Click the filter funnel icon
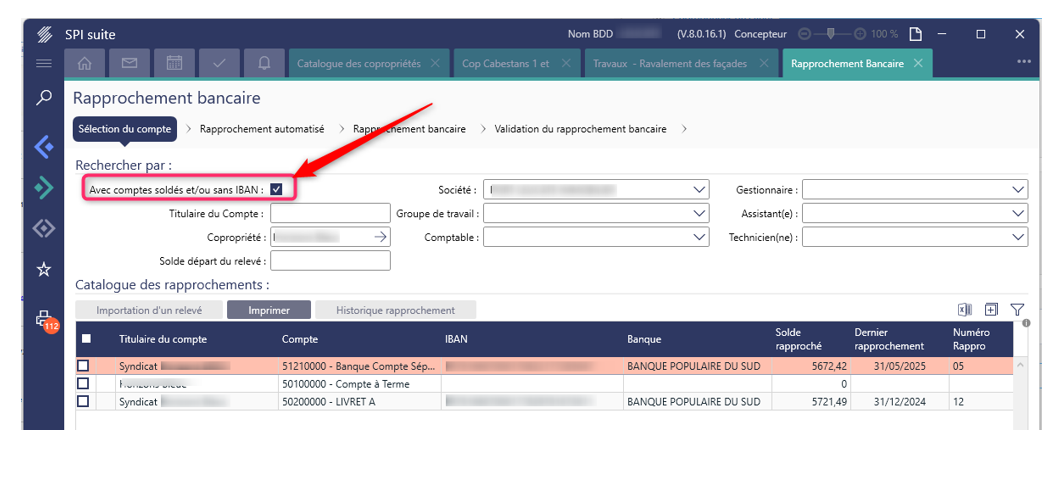This screenshot has width=1057, height=485. coord(1017,310)
